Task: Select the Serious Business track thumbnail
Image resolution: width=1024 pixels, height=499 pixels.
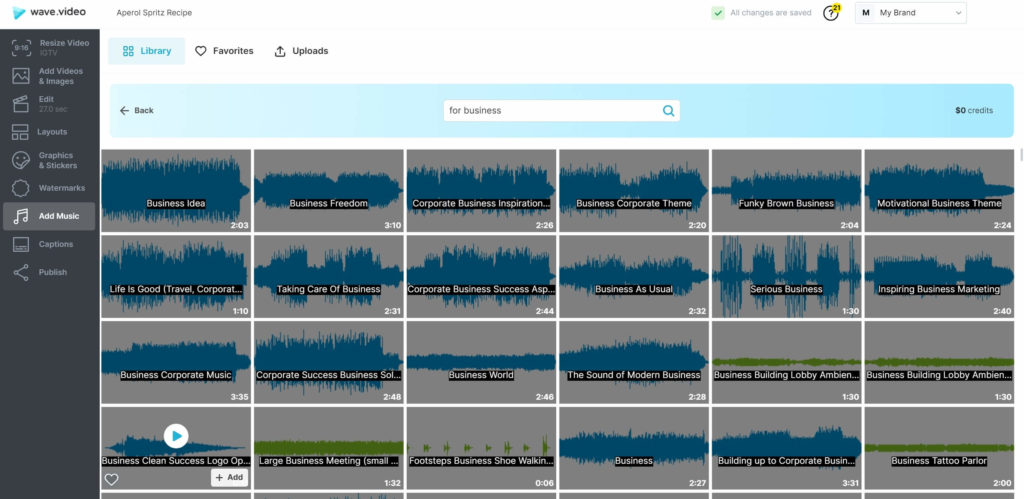Action: click(x=786, y=276)
